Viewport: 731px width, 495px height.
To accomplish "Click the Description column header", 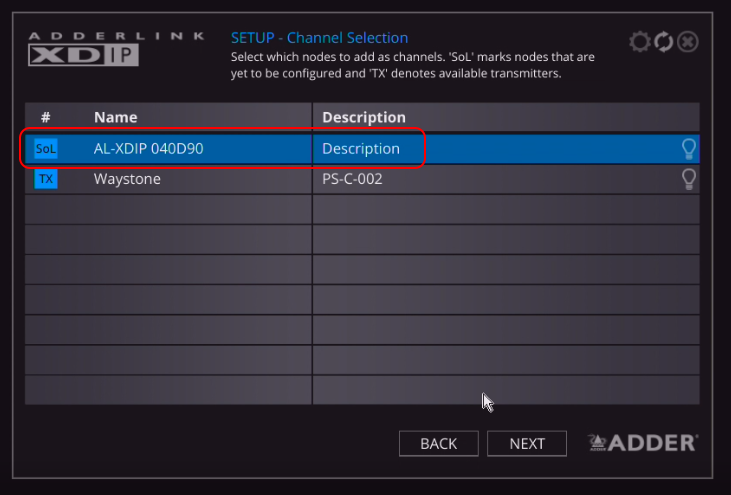I will 363,117.
